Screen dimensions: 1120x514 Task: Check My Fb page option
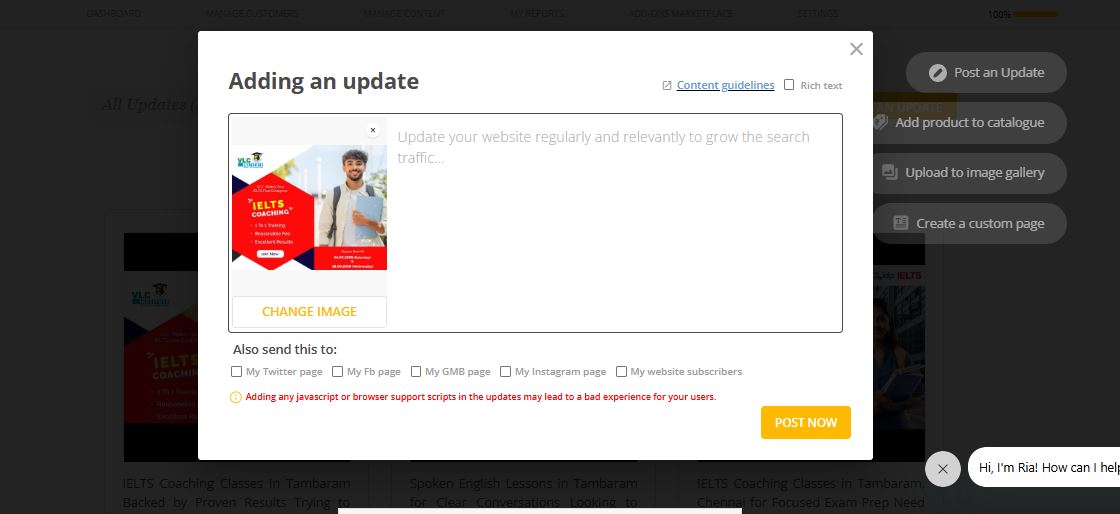tap(337, 371)
